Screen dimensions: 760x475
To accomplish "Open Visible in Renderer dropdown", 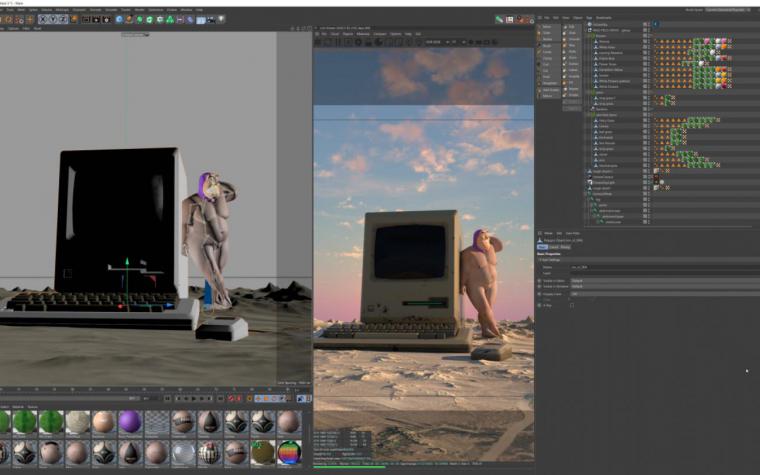I will coord(665,286).
